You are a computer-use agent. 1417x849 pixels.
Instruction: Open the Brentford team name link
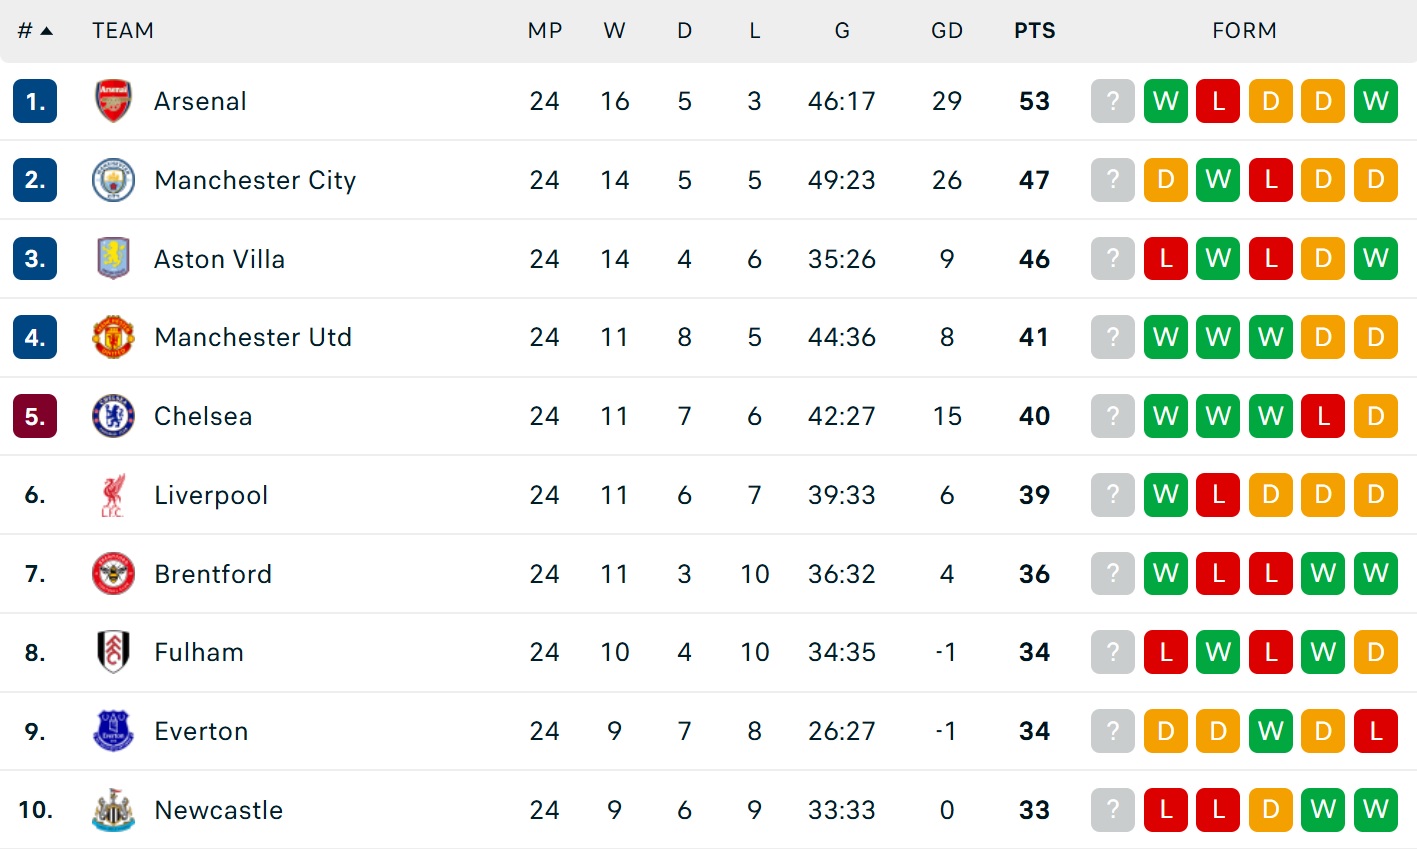coord(213,574)
